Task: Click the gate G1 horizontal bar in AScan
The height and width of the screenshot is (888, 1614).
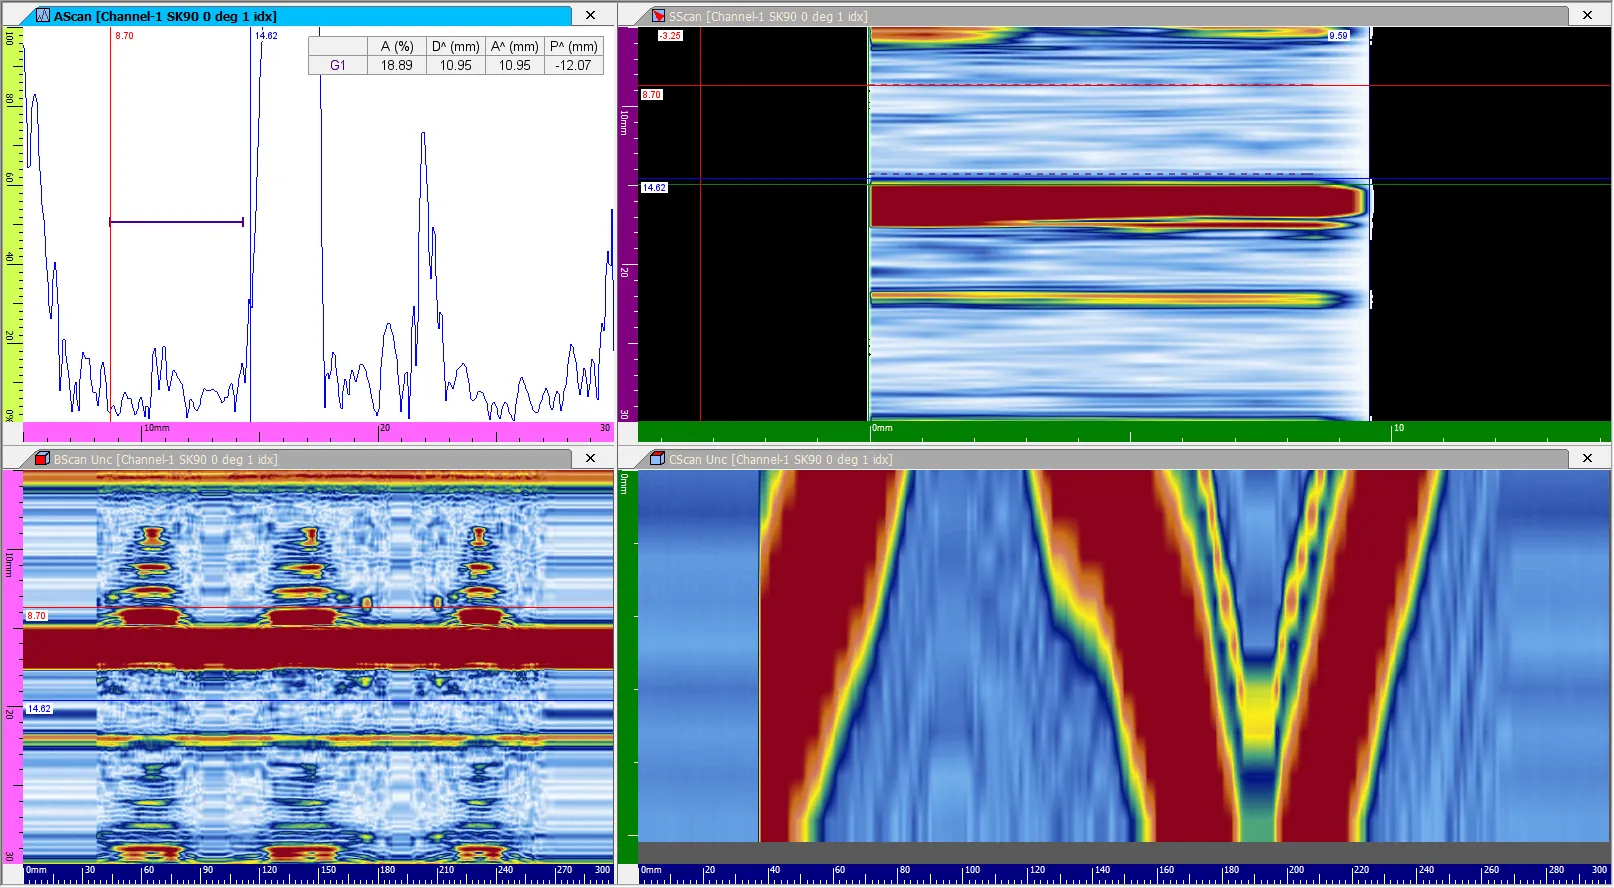Action: click(176, 222)
